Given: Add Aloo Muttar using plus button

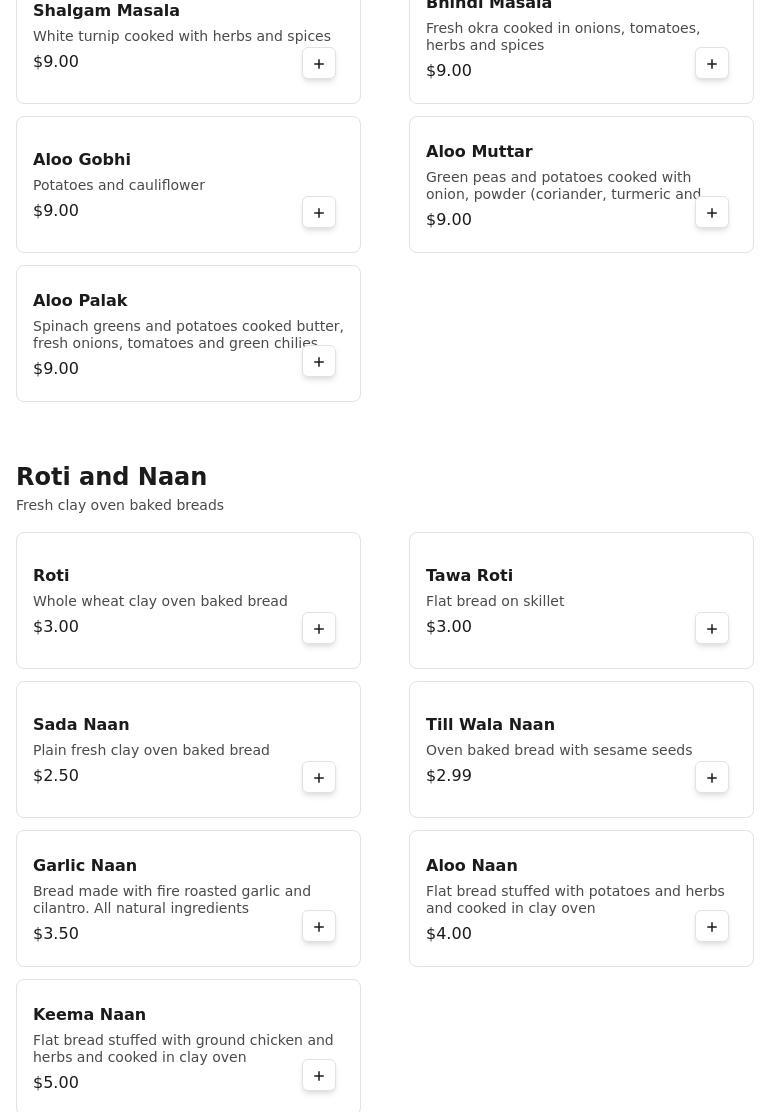Looking at the screenshot, I should point(712,213).
